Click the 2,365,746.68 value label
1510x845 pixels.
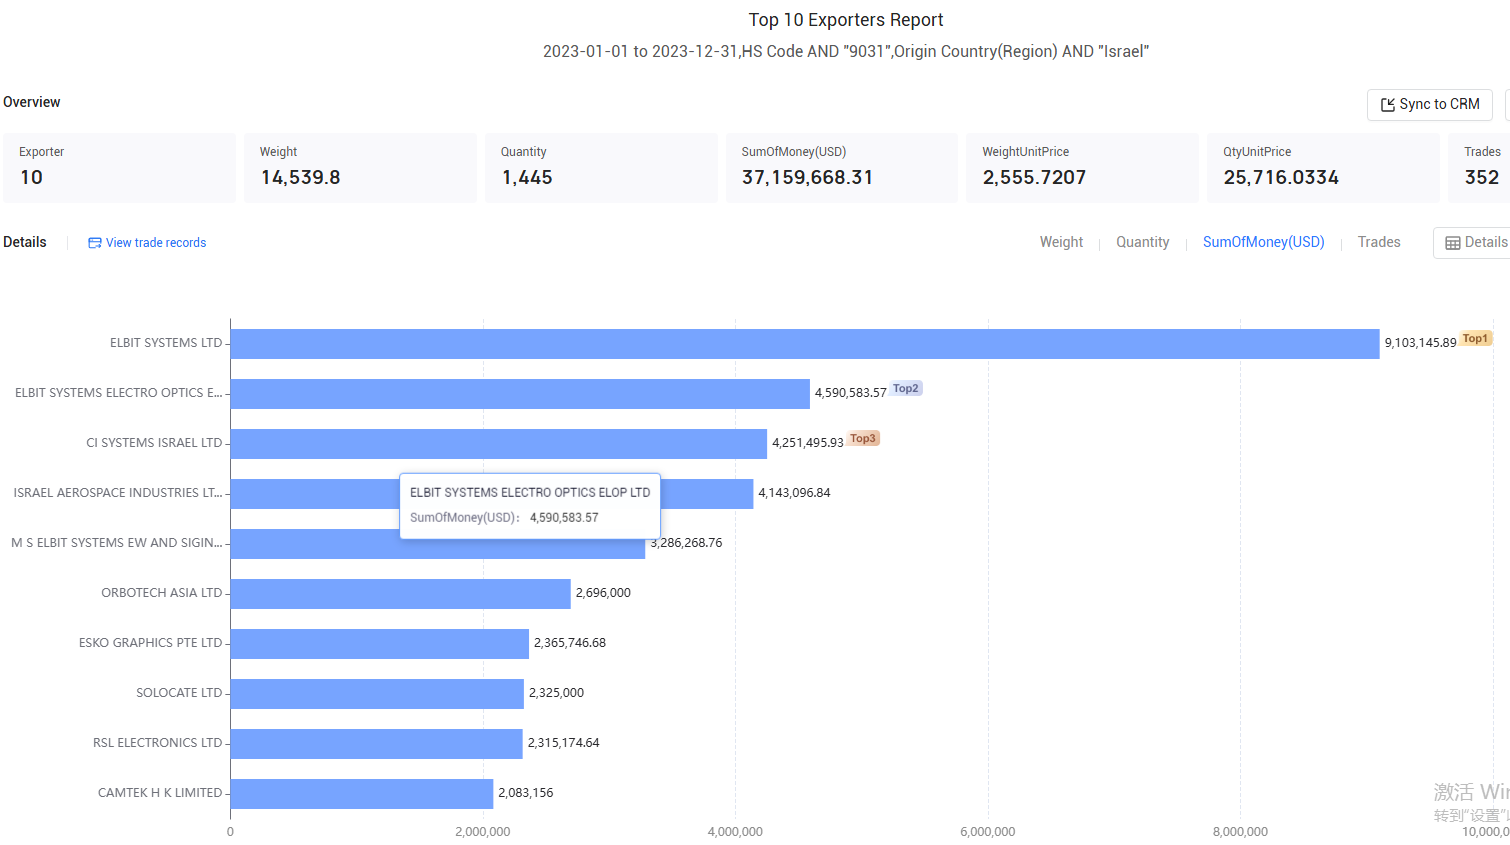coord(570,643)
